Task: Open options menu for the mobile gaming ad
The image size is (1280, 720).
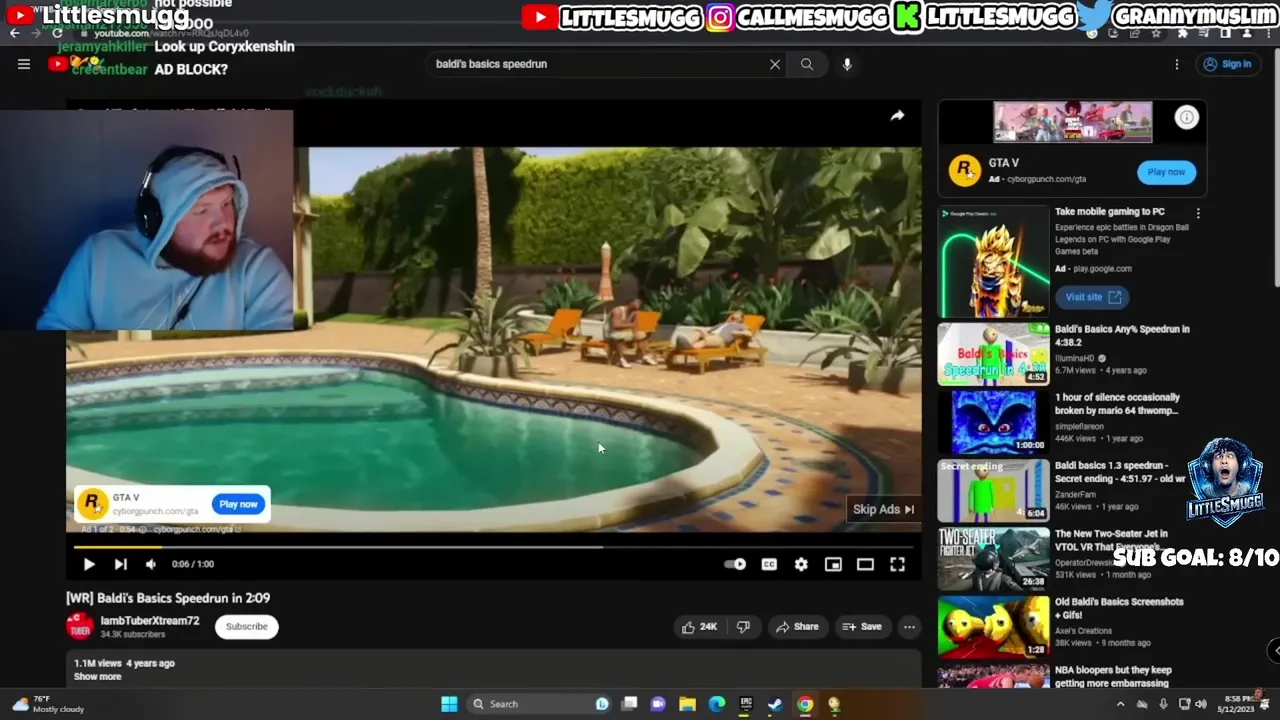Action: coord(1198,213)
